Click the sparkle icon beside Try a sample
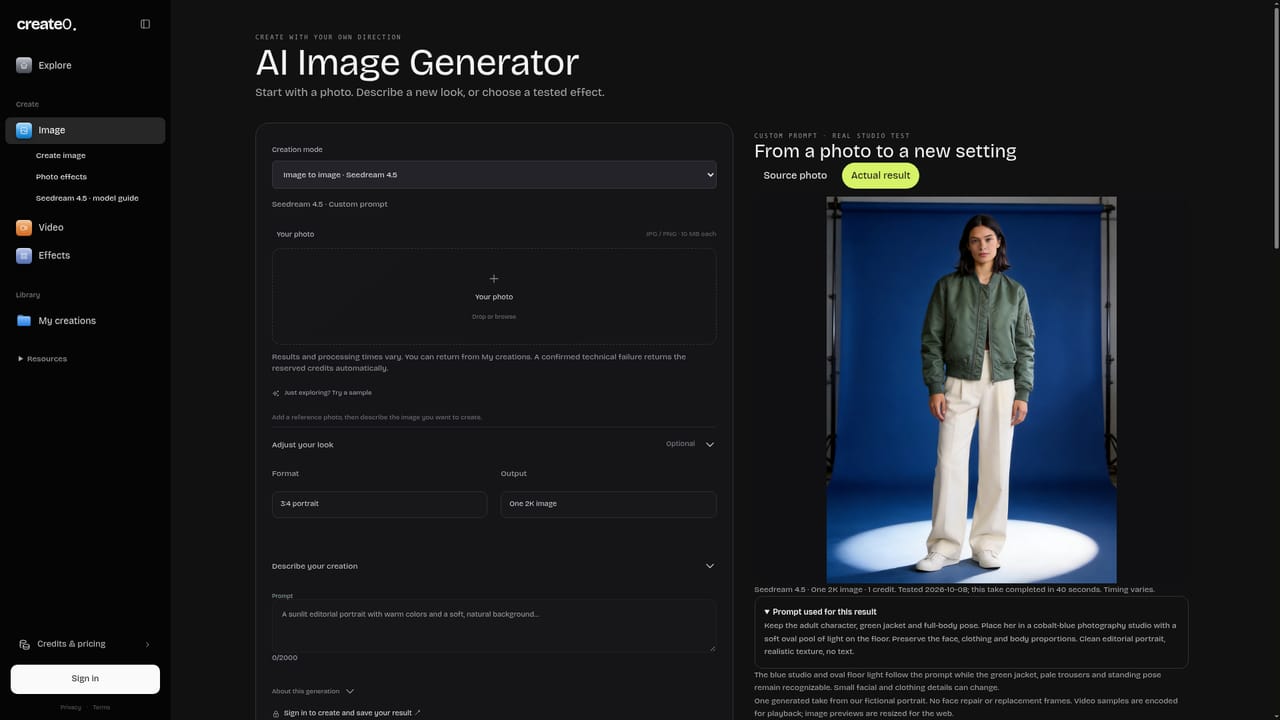Screen dimensions: 1280x720 click(276, 393)
